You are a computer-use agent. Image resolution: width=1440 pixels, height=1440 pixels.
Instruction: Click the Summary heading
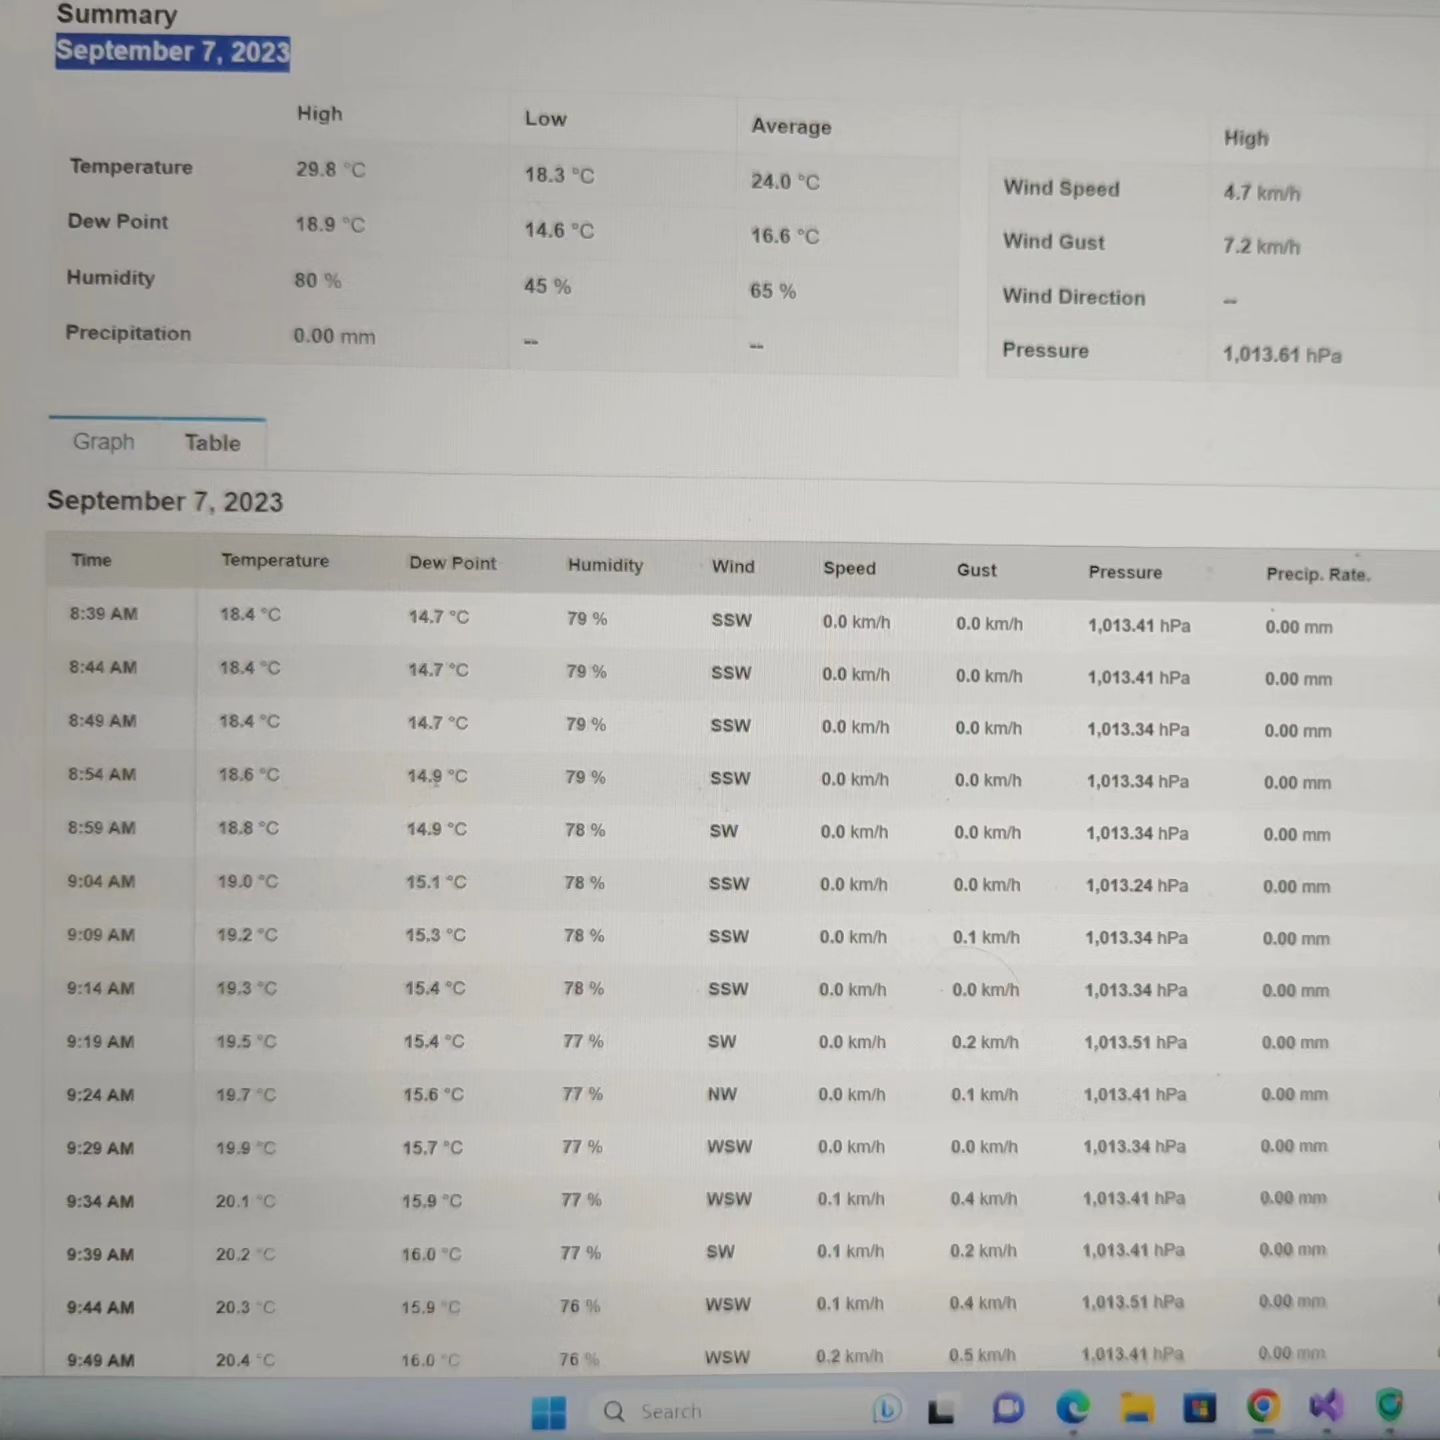pyautogui.click(x=117, y=14)
